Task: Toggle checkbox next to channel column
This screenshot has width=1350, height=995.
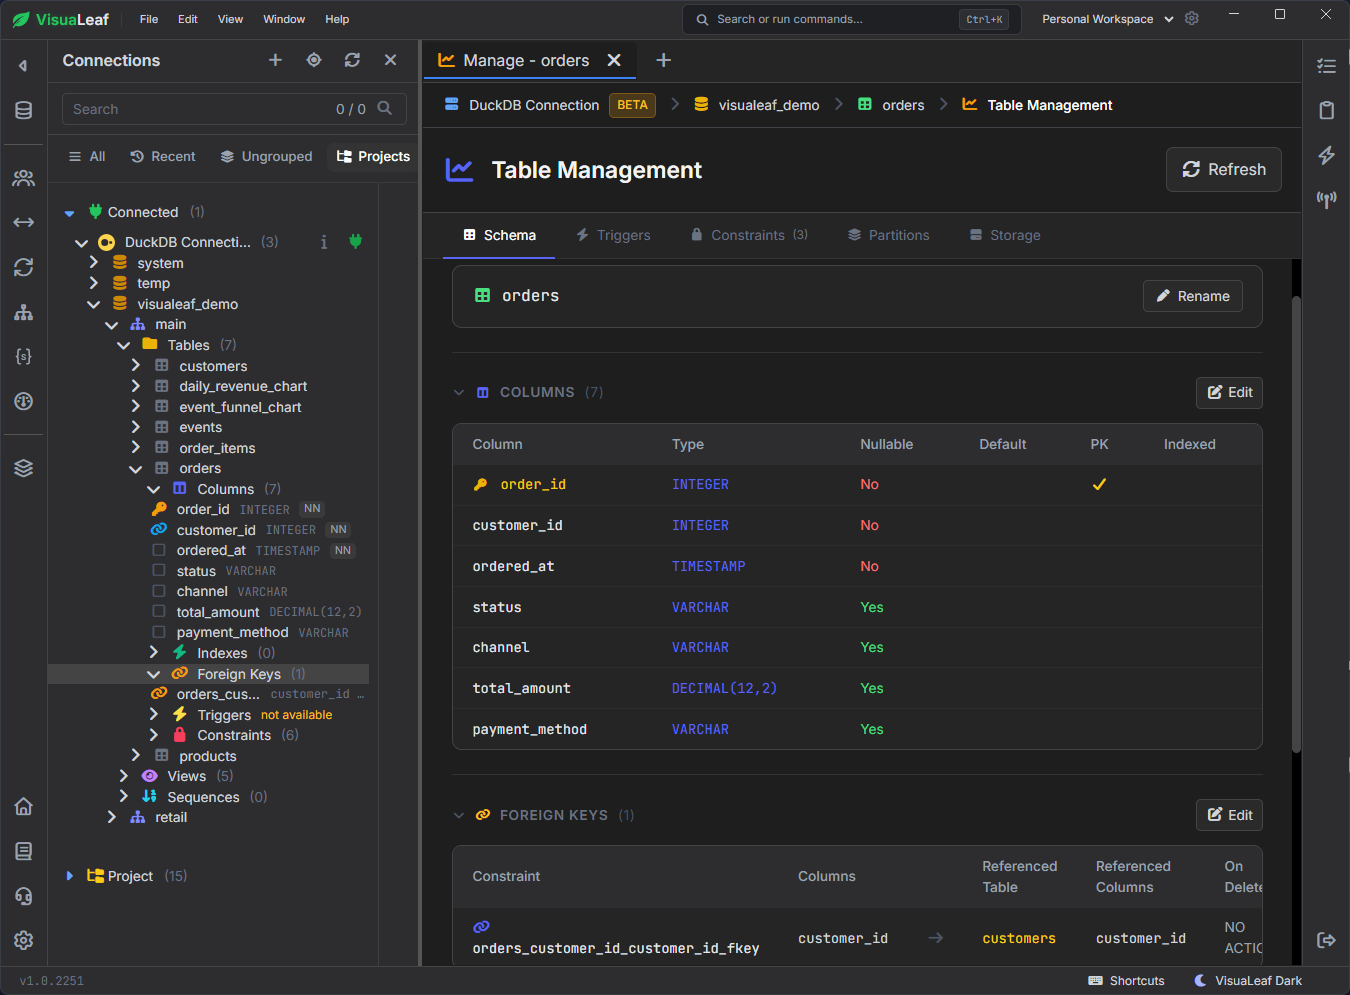Action: (x=159, y=591)
